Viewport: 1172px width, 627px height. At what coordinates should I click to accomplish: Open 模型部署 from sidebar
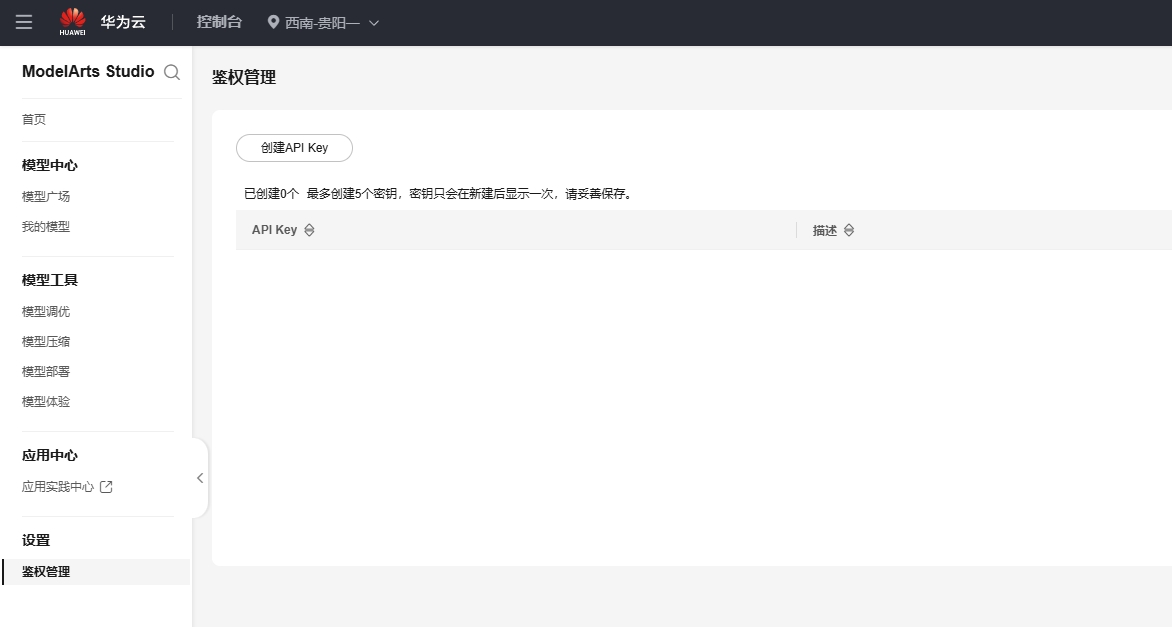pos(46,372)
